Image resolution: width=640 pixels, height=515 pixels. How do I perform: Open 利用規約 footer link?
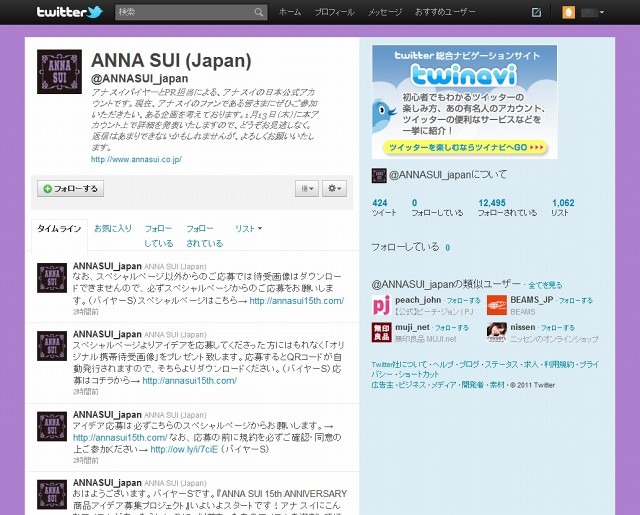coord(559,364)
